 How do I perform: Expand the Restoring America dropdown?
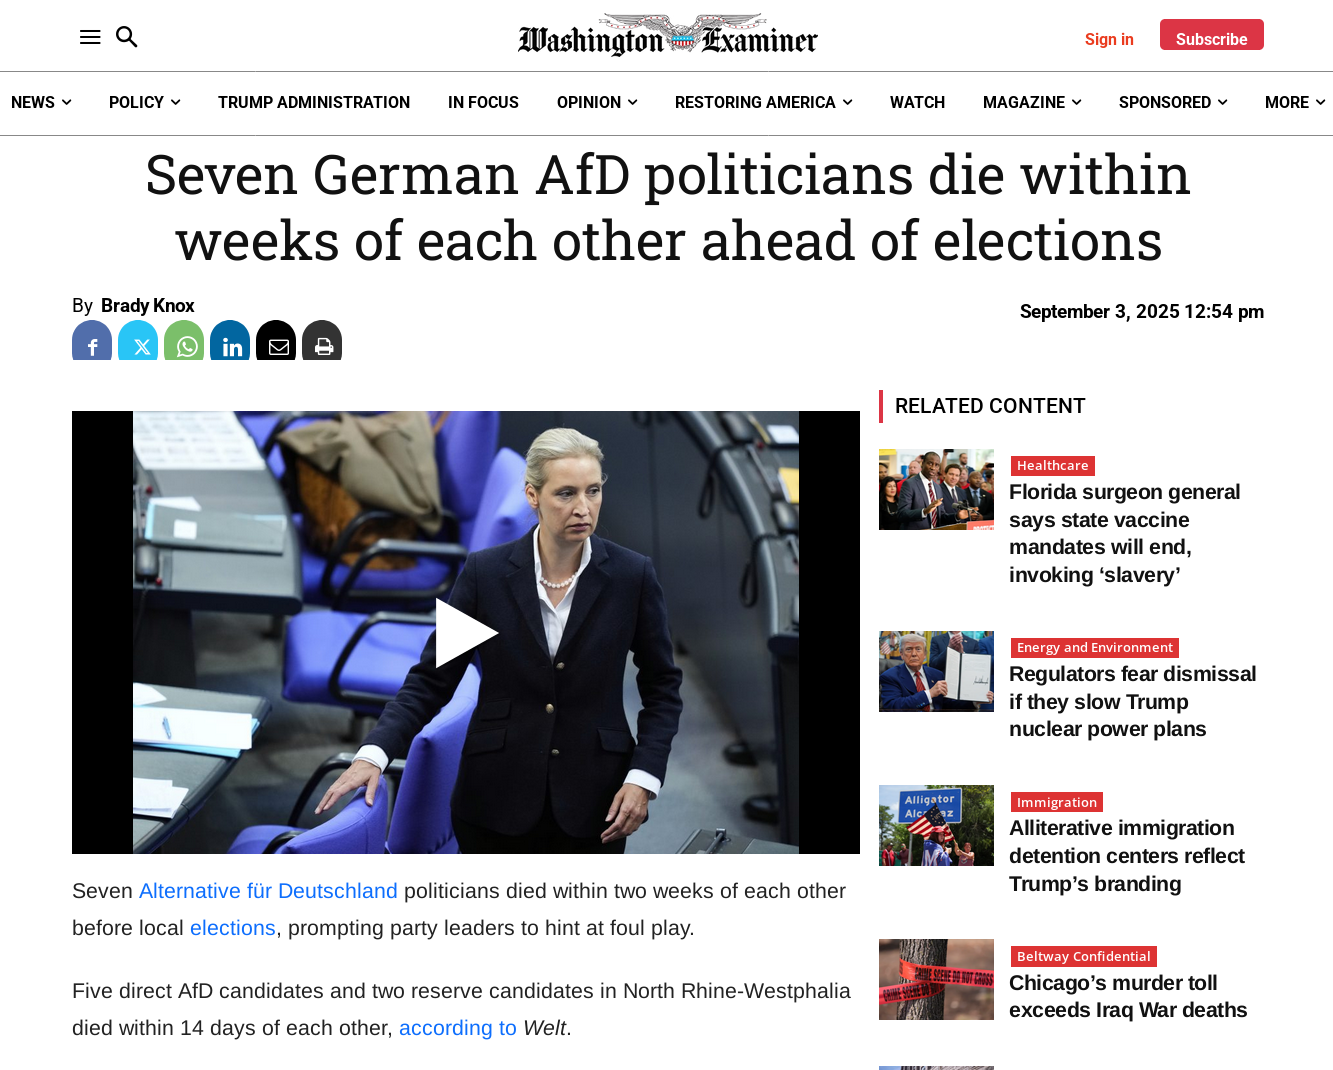[763, 102]
